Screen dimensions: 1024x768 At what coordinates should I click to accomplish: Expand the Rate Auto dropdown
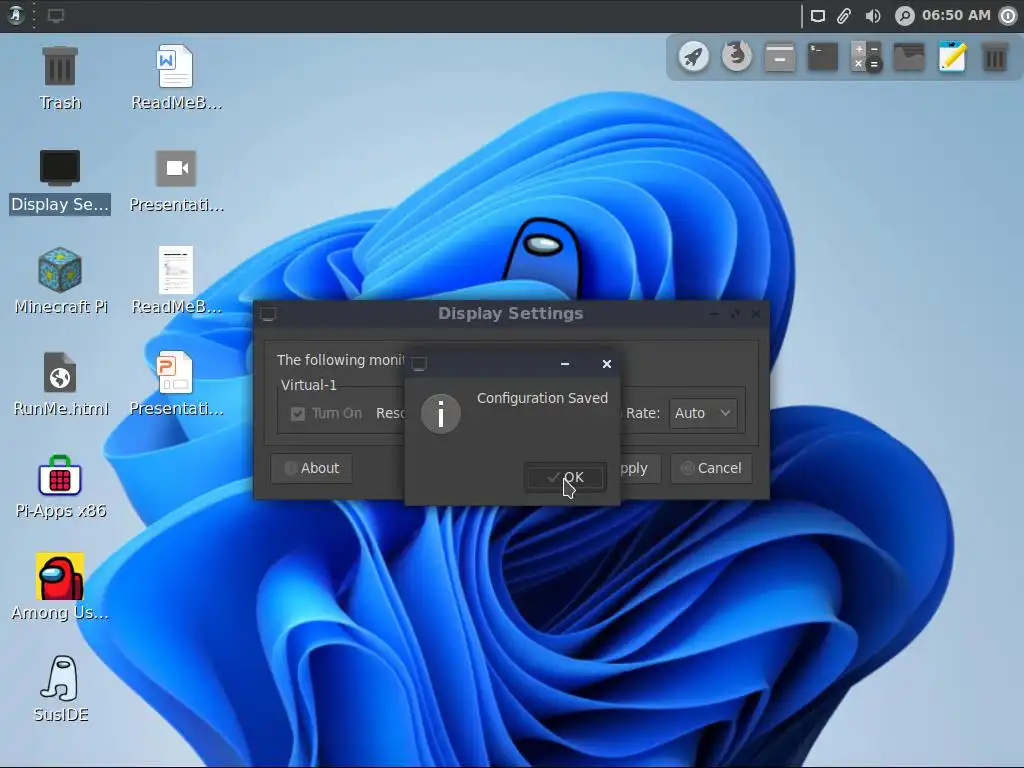point(703,413)
